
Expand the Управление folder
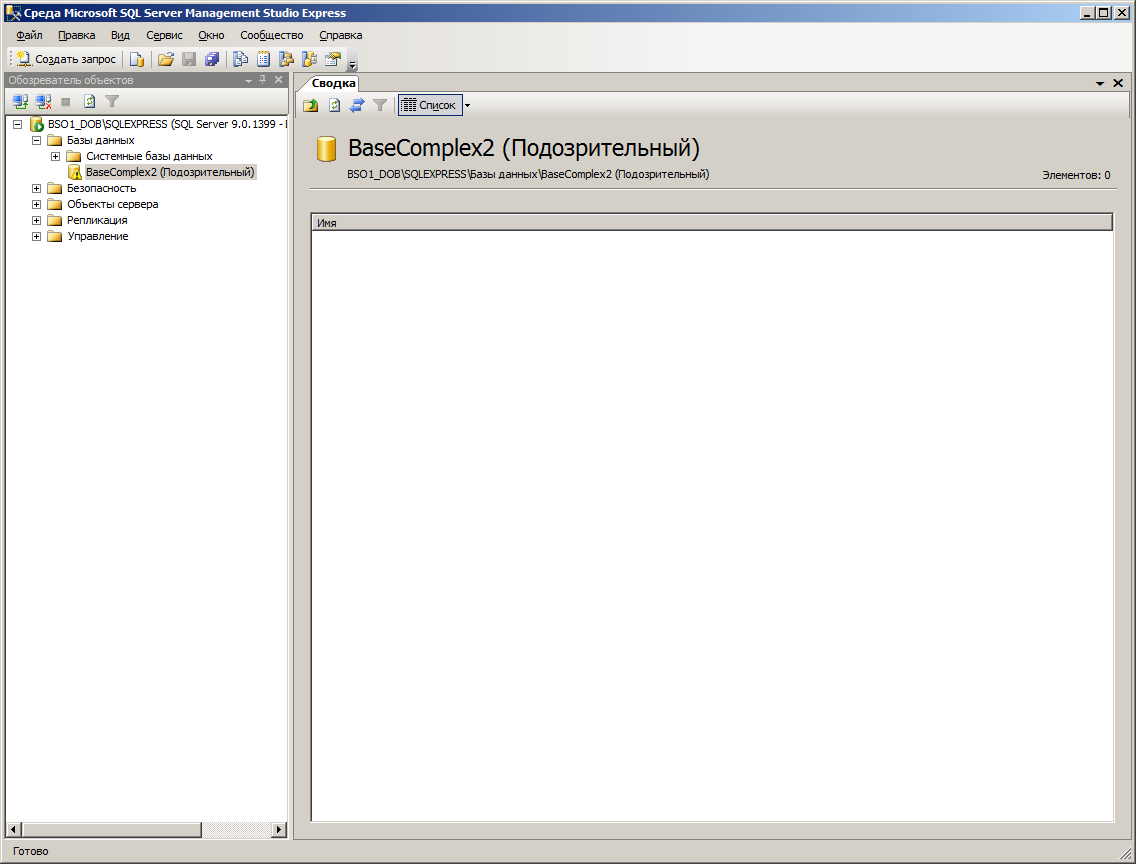pos(36,236)
